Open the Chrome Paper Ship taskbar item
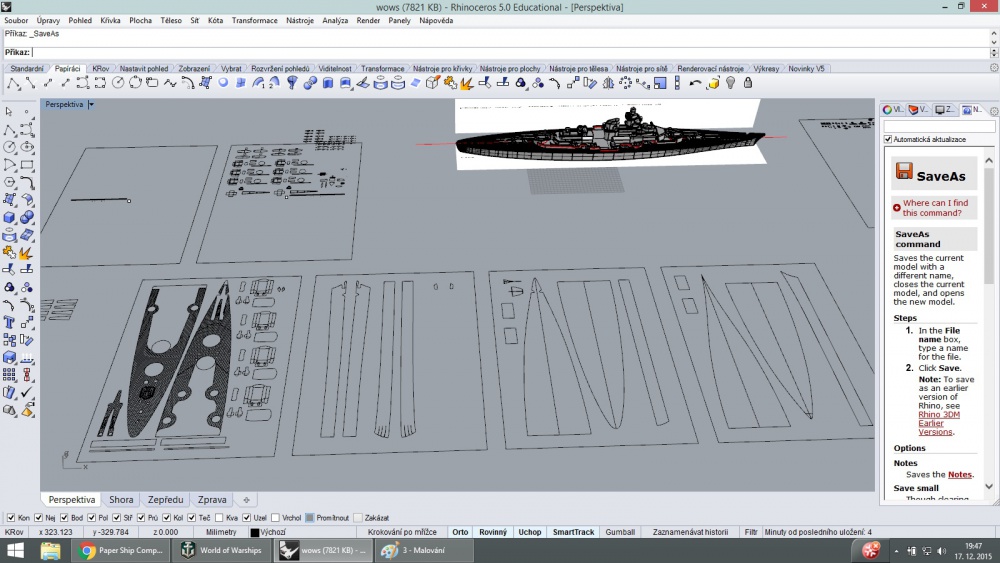1000x563 pixels. [x=121, y=550]
